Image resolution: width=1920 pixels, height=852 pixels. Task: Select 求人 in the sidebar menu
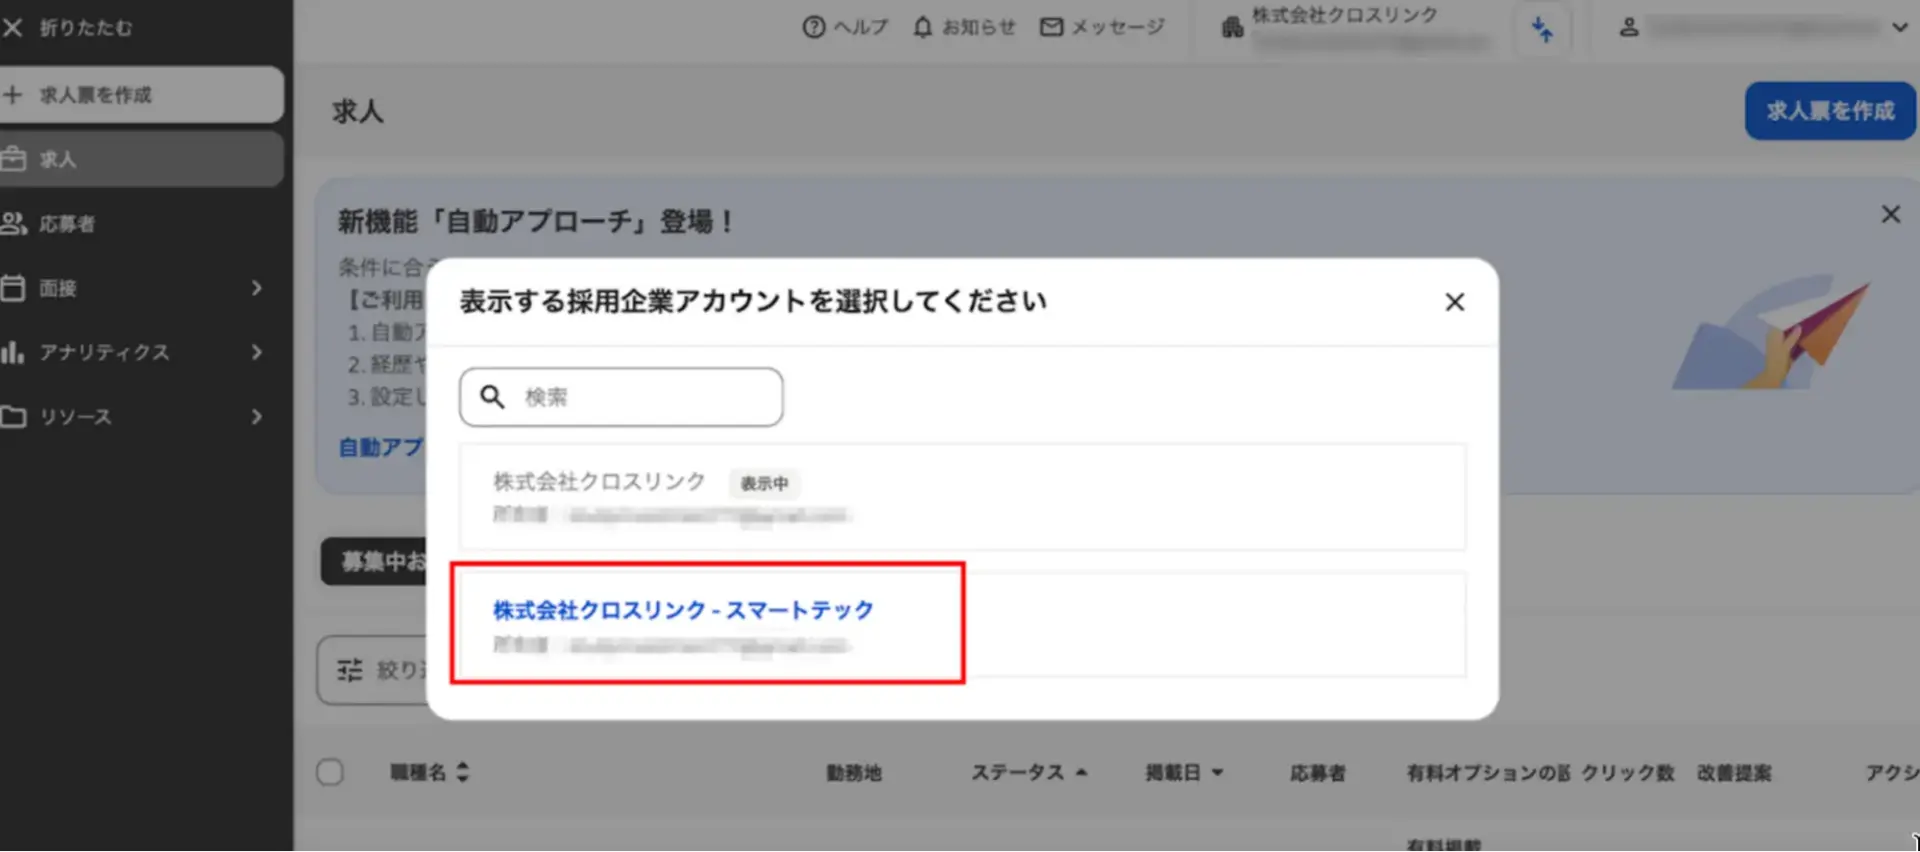click(58, 160)
